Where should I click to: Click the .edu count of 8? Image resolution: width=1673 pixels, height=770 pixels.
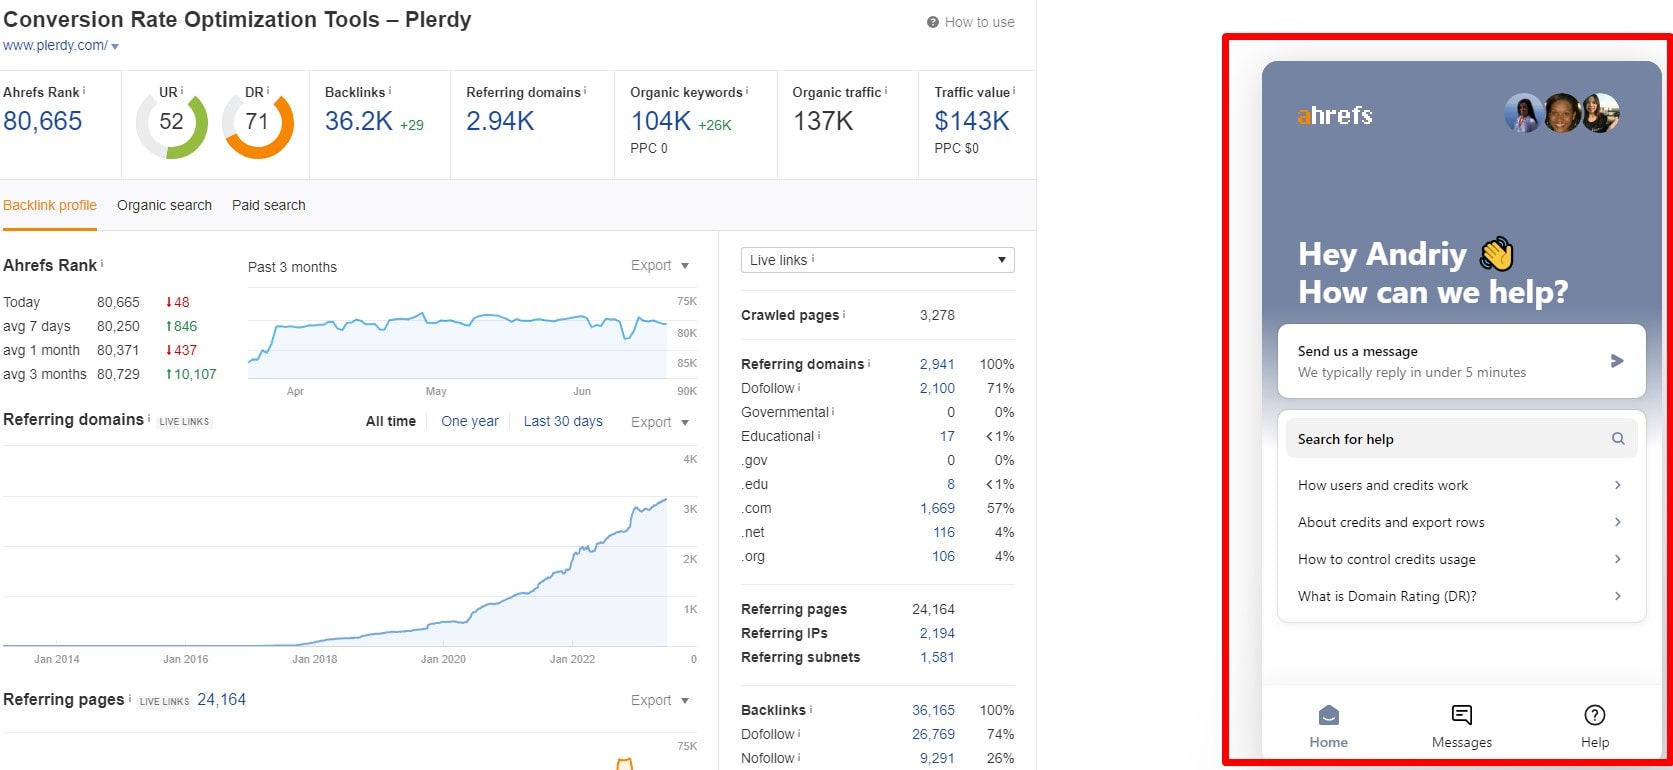pyautogui.click(x=951, y=484)
